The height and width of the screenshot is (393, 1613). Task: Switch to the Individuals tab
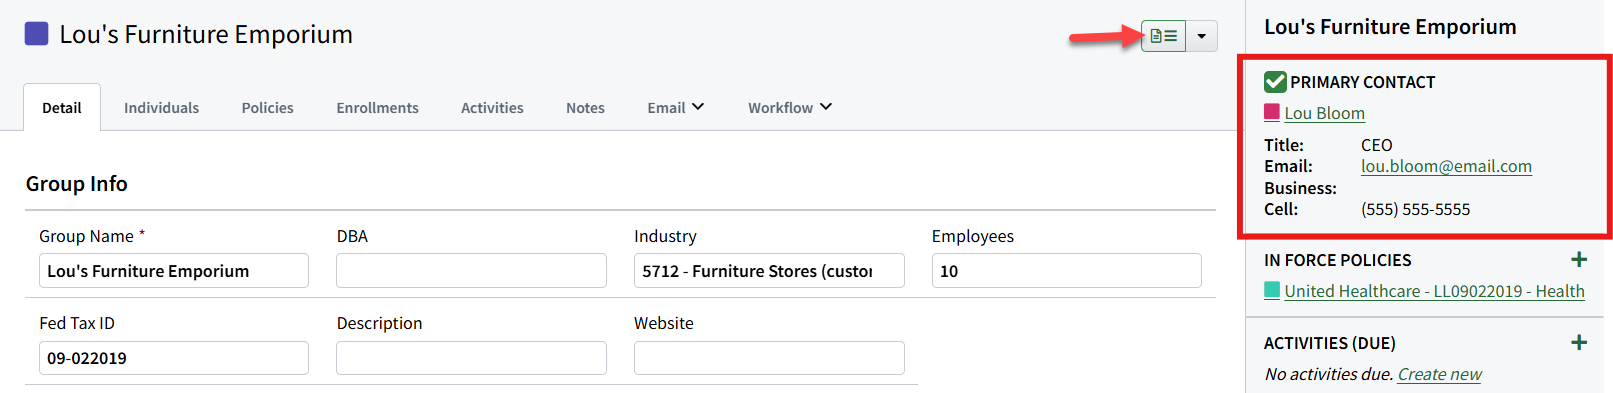click(x=161, y=108)
